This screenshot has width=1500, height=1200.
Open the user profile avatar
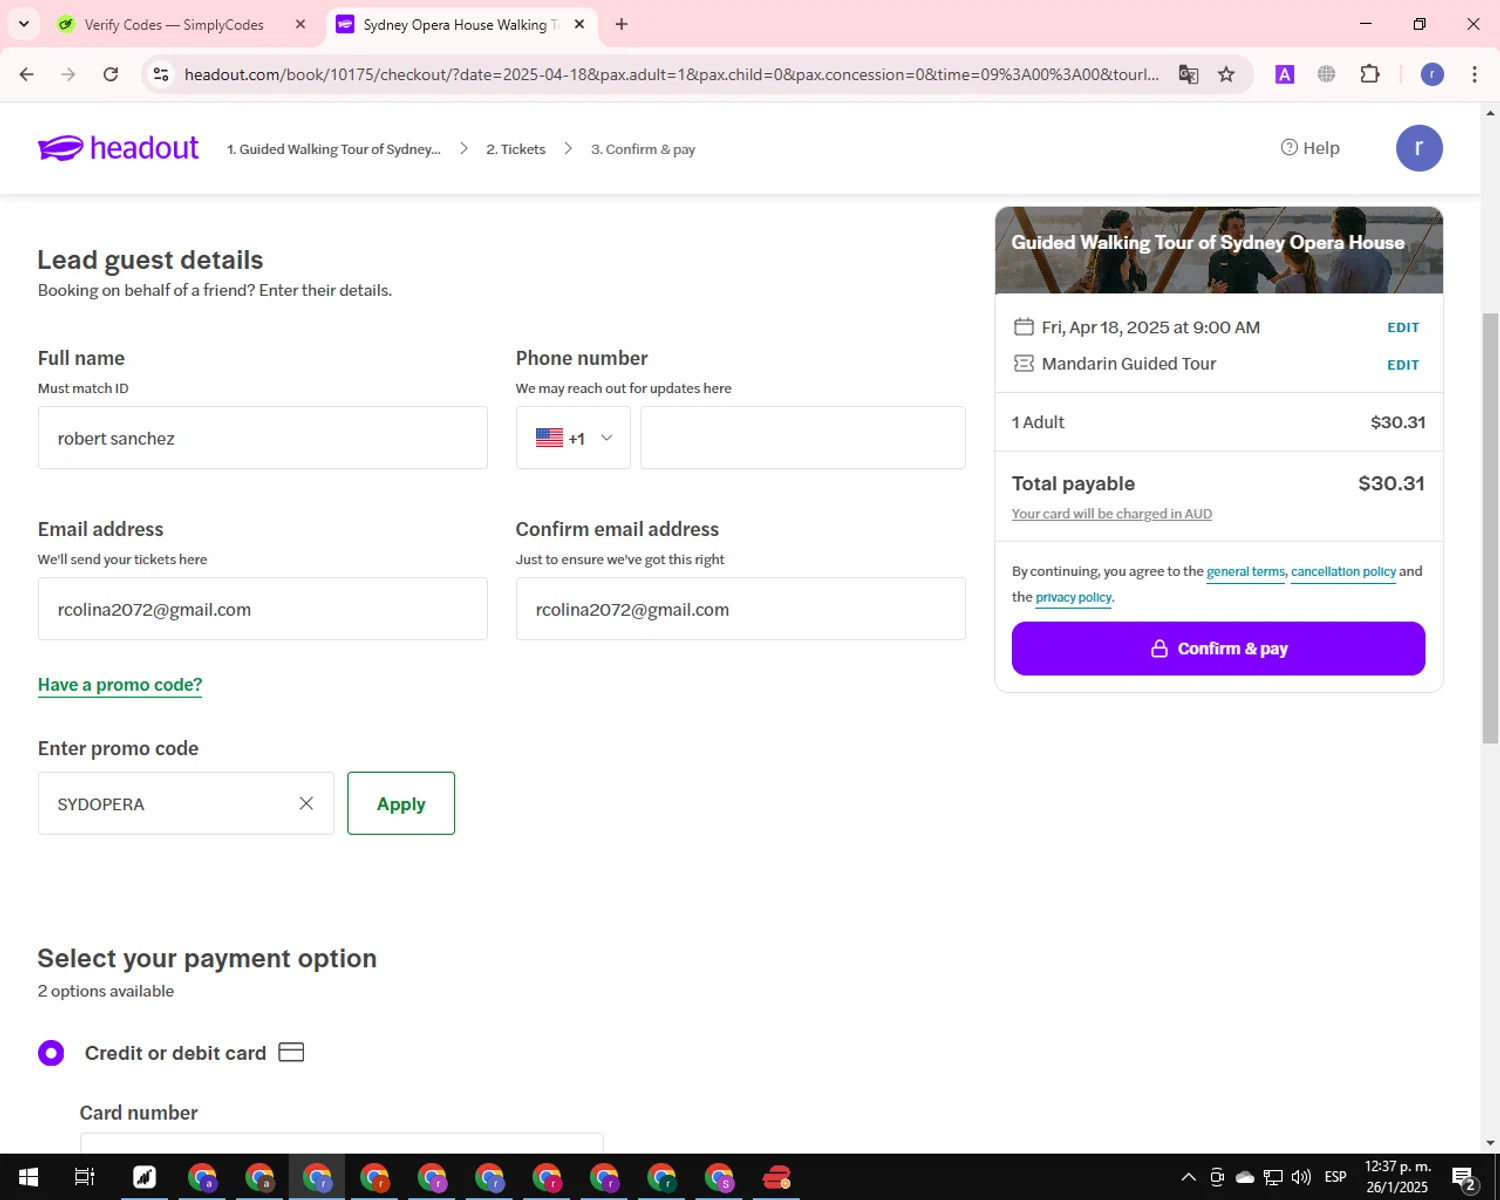coord(1419,148)
